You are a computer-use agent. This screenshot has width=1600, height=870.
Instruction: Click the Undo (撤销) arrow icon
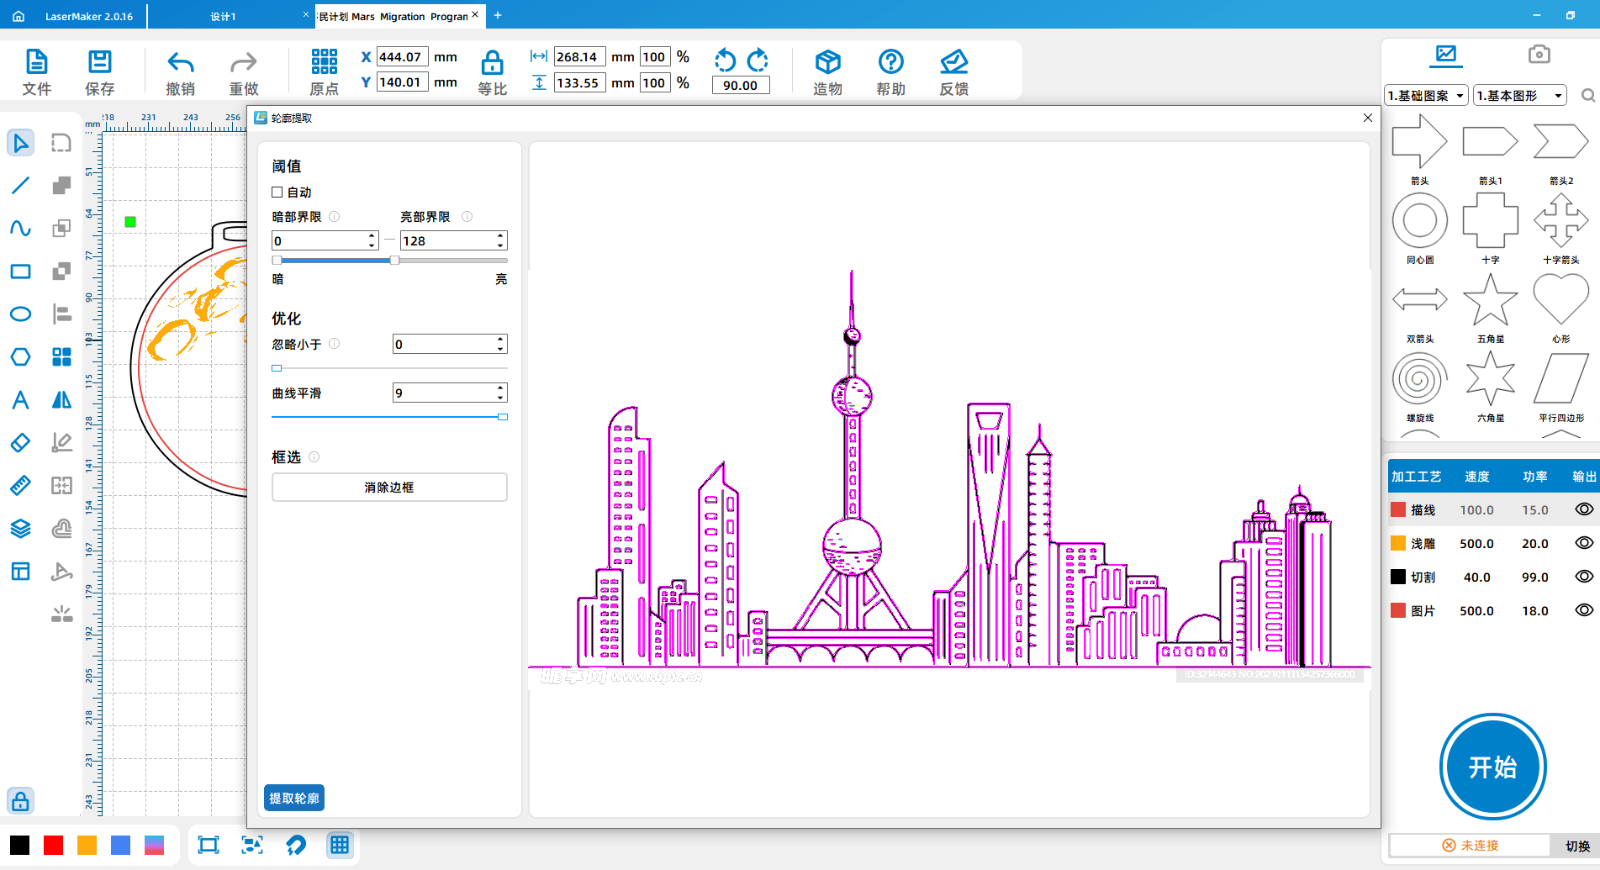click(180, 63)
